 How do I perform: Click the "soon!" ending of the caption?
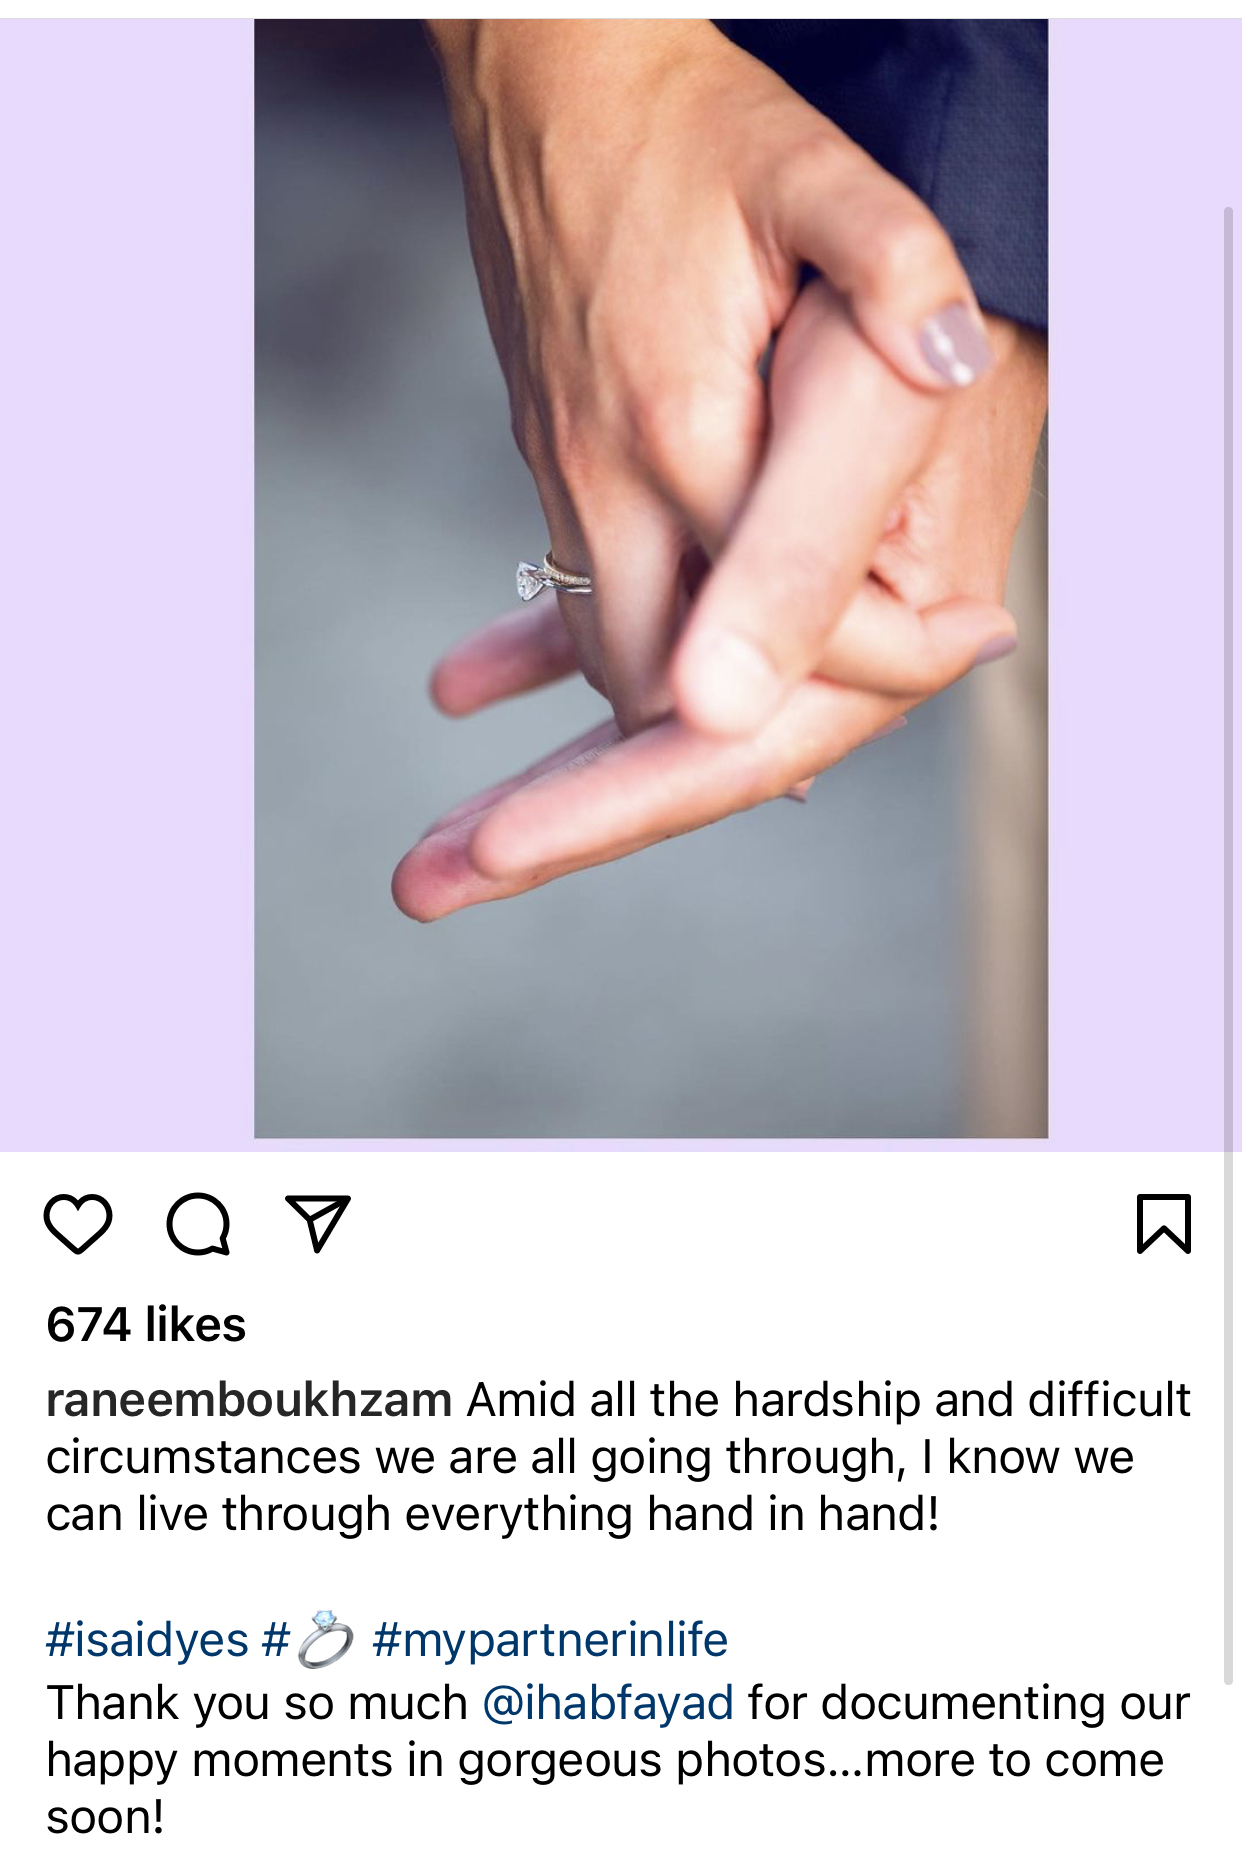click(x=105, y=1817)
